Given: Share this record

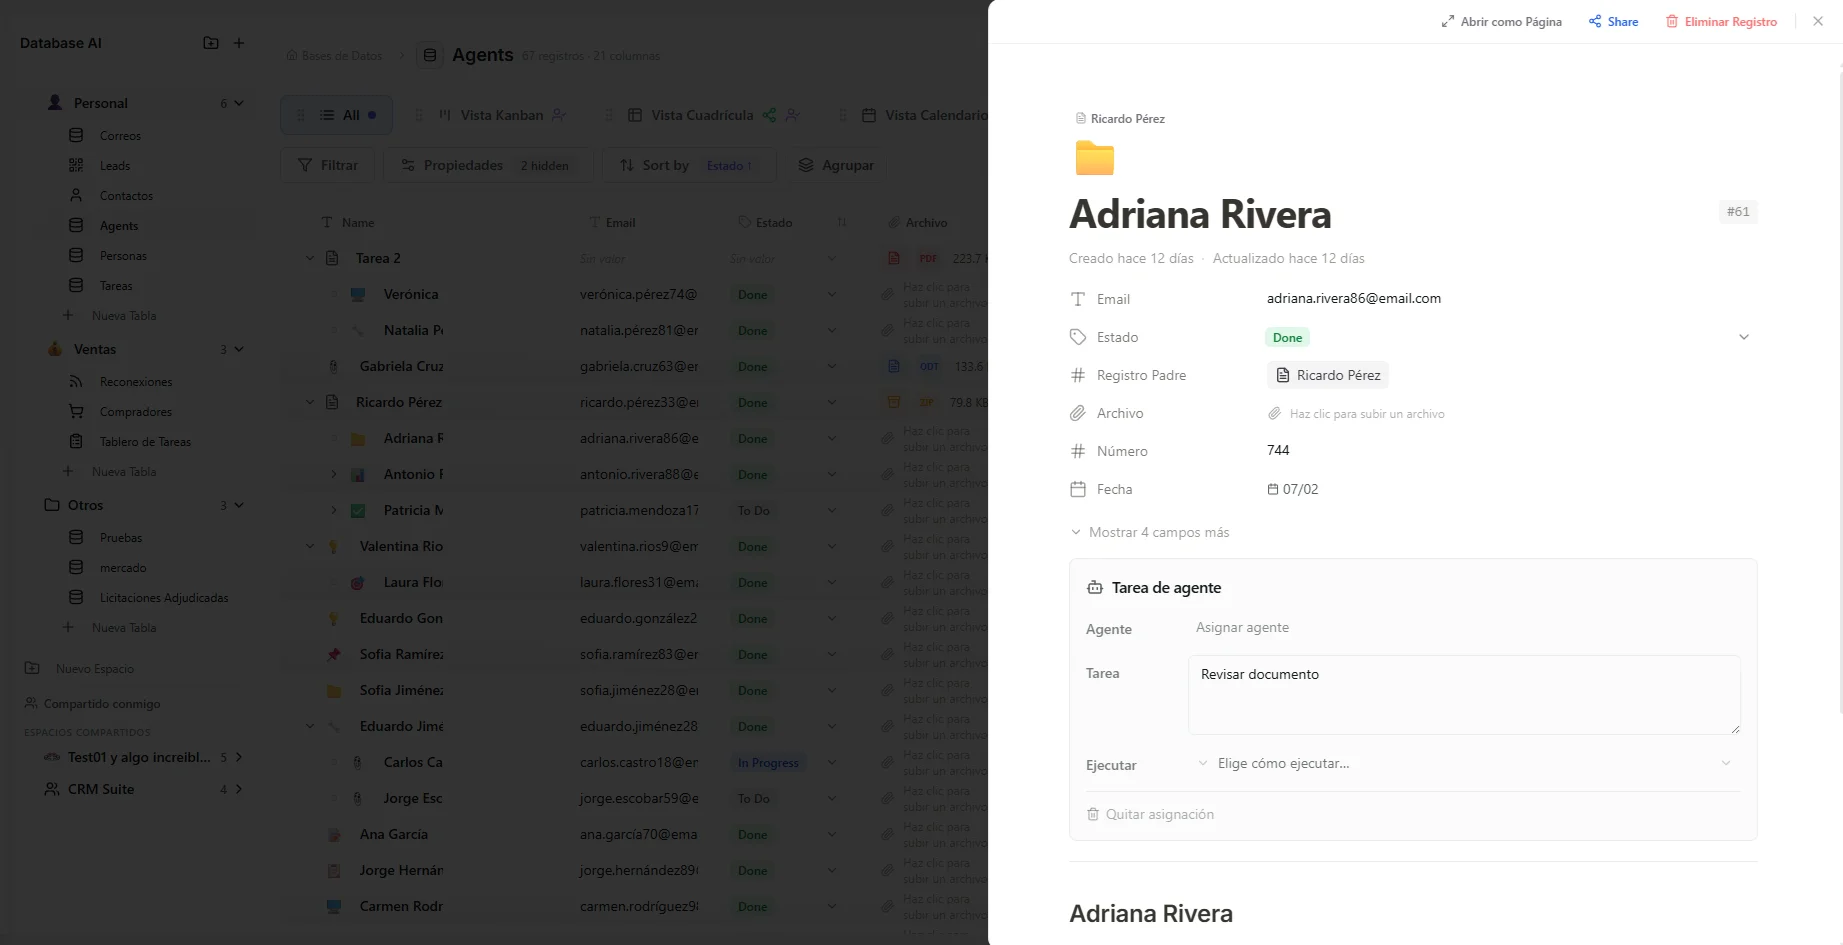Looking at the screenshot, I should click(1613, 21).
